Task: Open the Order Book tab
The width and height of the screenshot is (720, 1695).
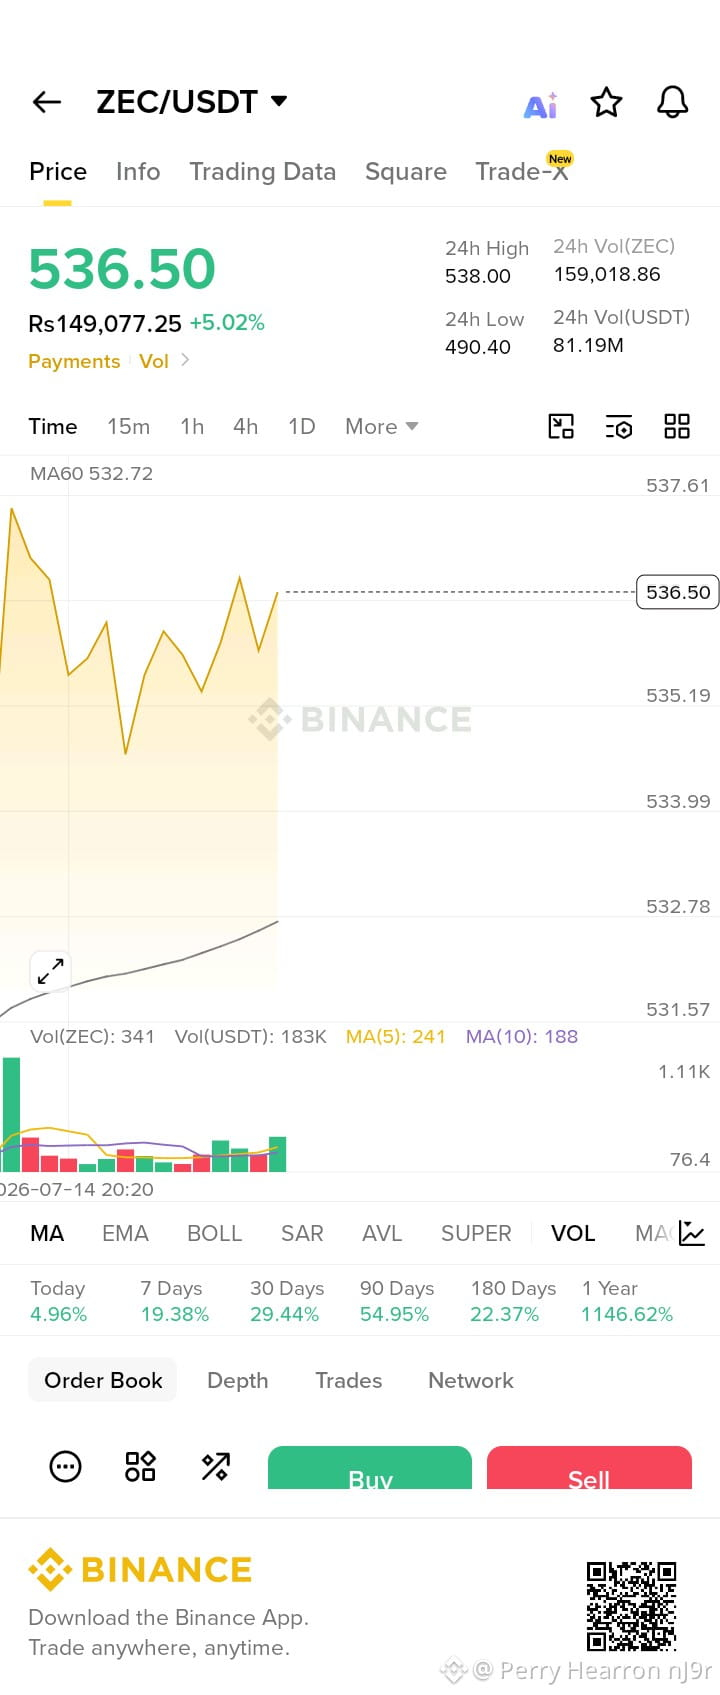Action: click(x=103, y=1380)
